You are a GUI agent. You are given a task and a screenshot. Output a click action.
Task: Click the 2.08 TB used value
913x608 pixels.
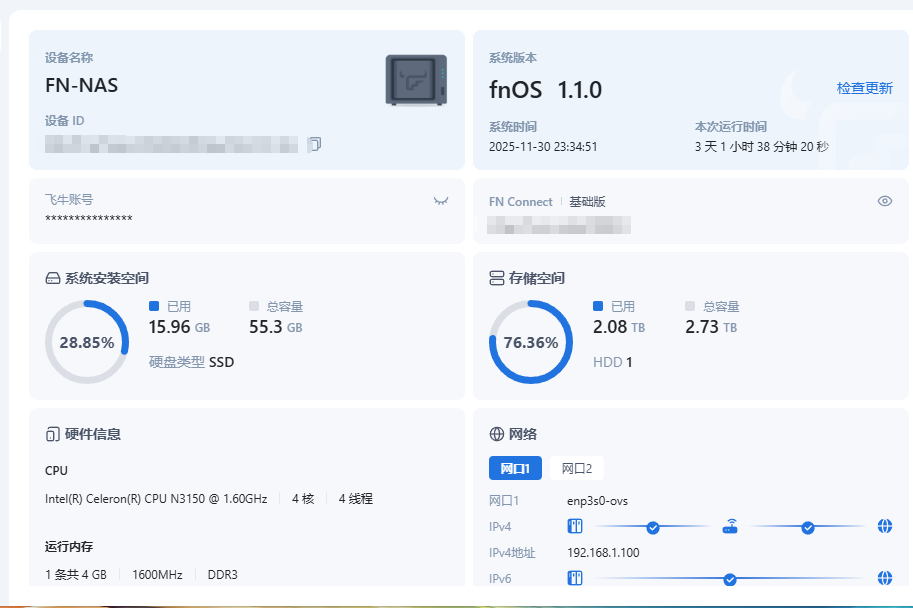[x=619, y=327]
